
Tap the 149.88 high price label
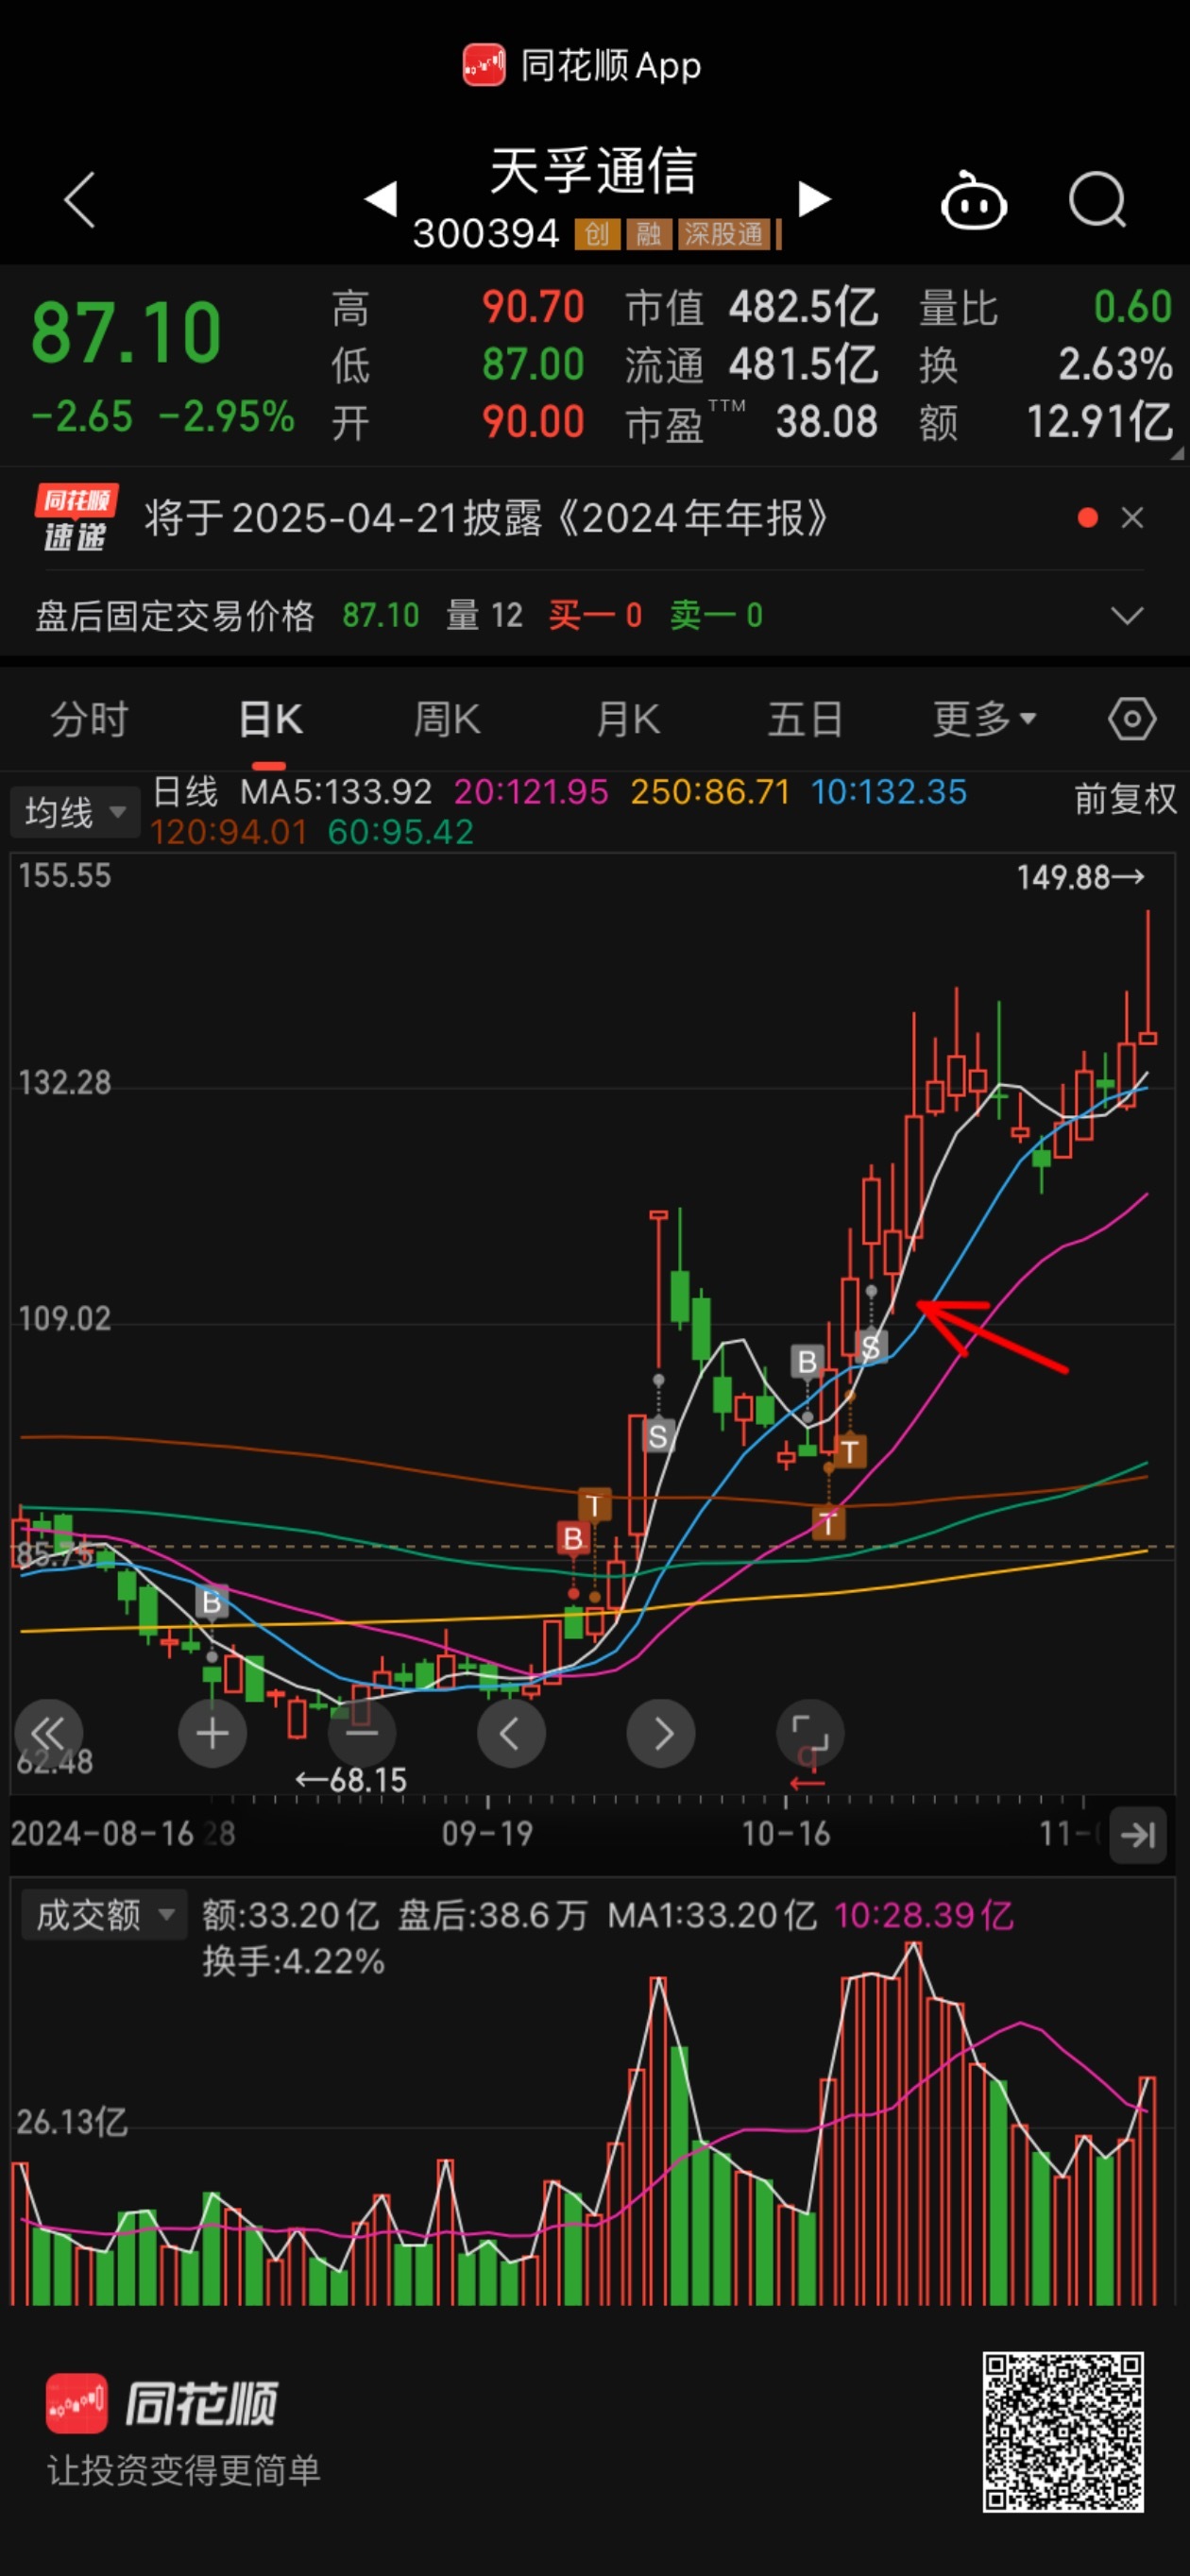coord(1080,877)
